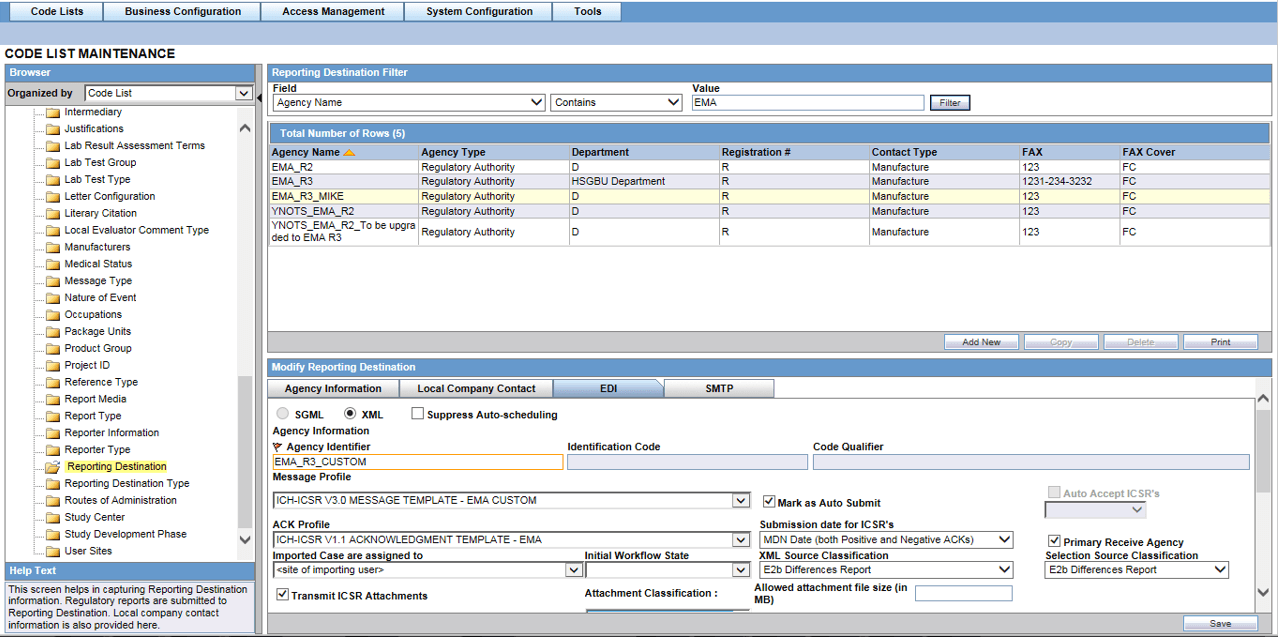Viewport: 1278px width, 637px height.
Task: Click the User Sites folder icon
Action: pos(52,552)
